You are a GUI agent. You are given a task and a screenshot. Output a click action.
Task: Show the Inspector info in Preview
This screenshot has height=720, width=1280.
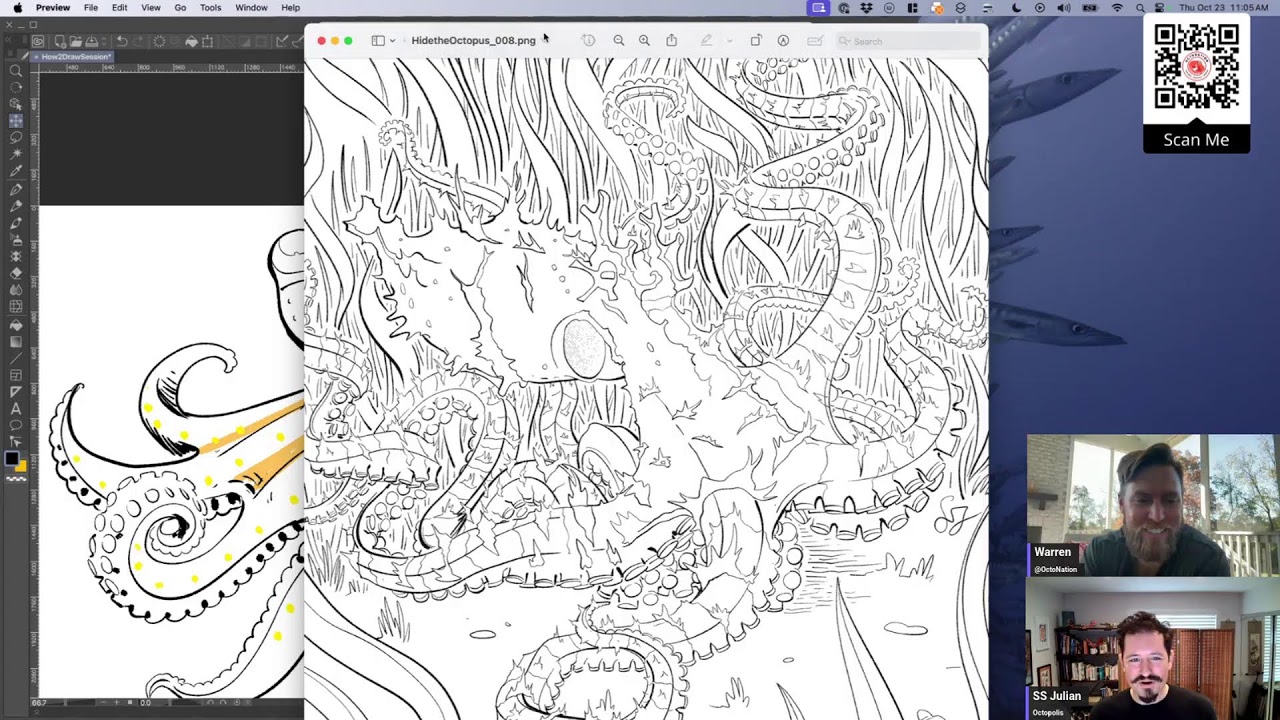(588, 41)
